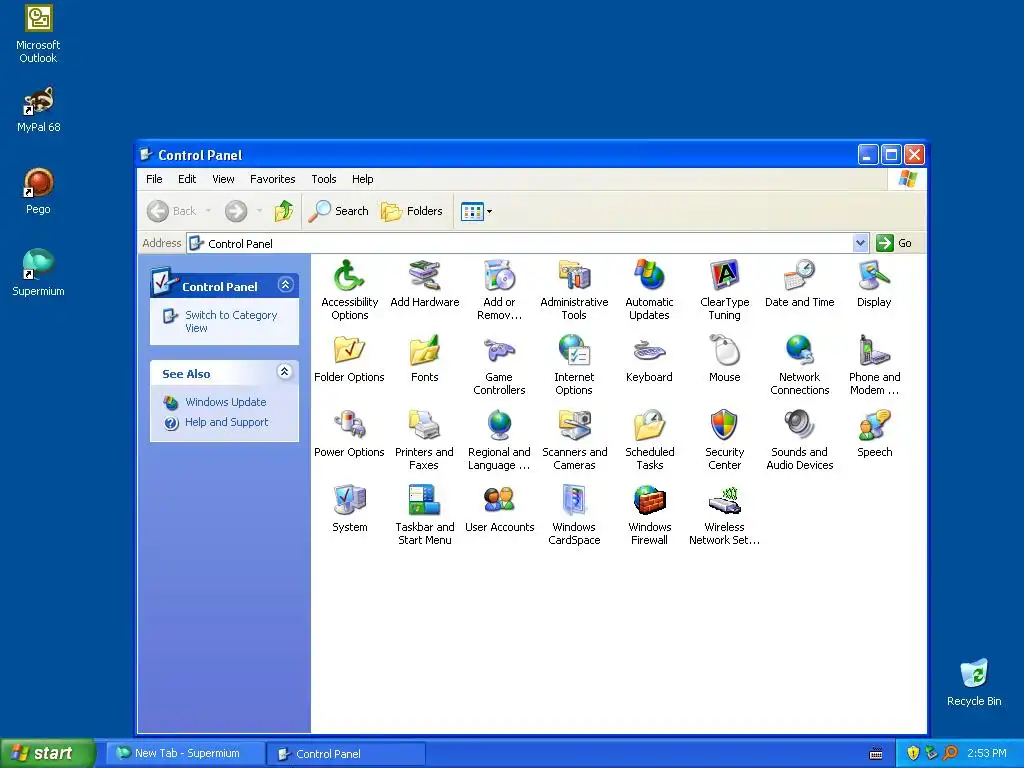Switch to New Tab - Supermium taskbar item
This screenshot has width=1024, height=768.
click(185, 753)
